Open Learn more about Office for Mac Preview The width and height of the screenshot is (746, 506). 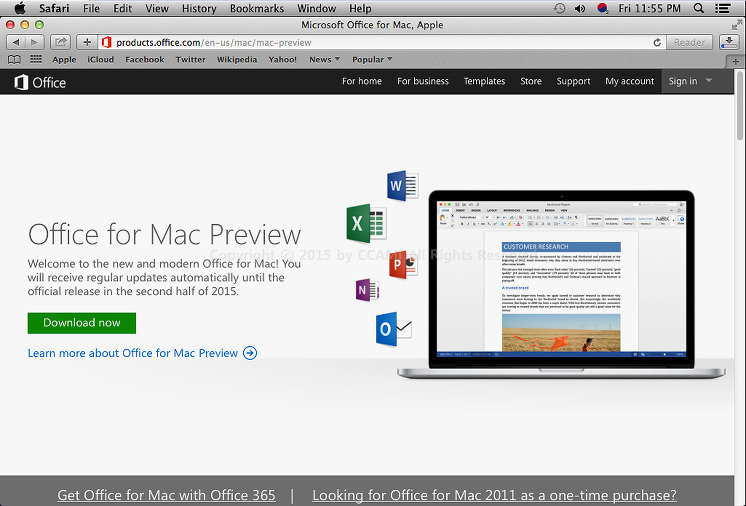(133, 353)
